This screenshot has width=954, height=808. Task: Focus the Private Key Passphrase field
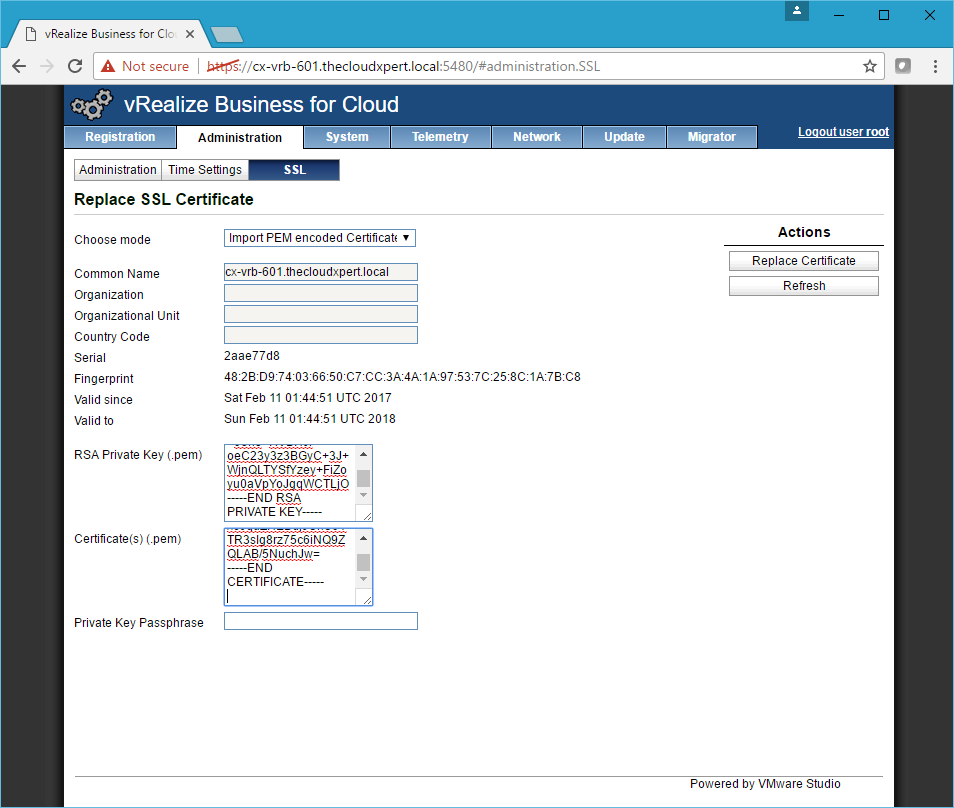click(x=320, y=621)
